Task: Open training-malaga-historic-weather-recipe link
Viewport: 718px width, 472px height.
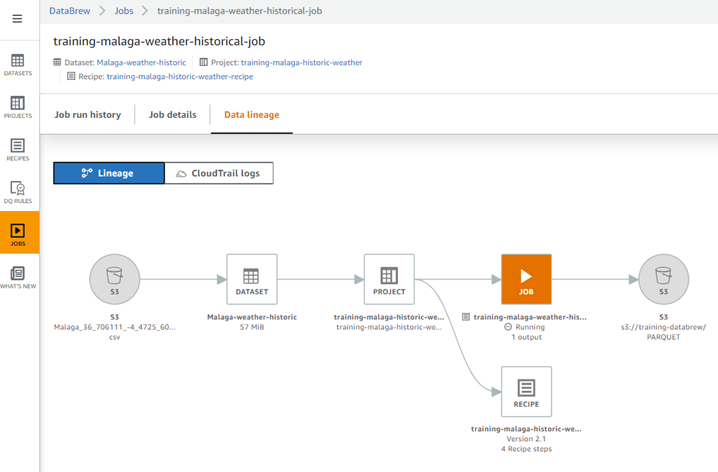Action: tap(180, 76)
